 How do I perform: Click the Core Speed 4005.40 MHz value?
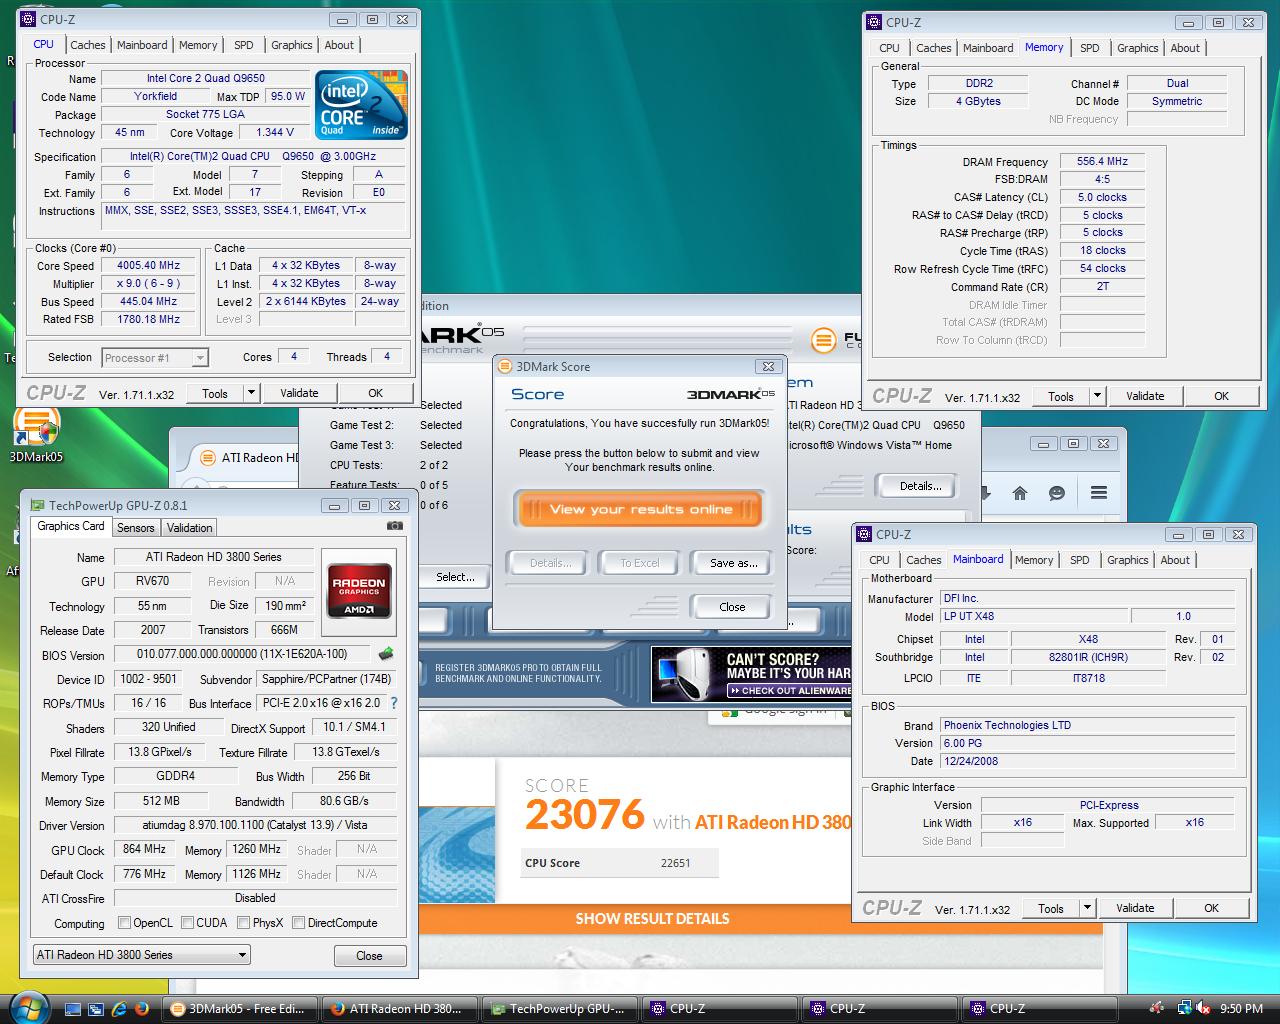pos(148,266)
